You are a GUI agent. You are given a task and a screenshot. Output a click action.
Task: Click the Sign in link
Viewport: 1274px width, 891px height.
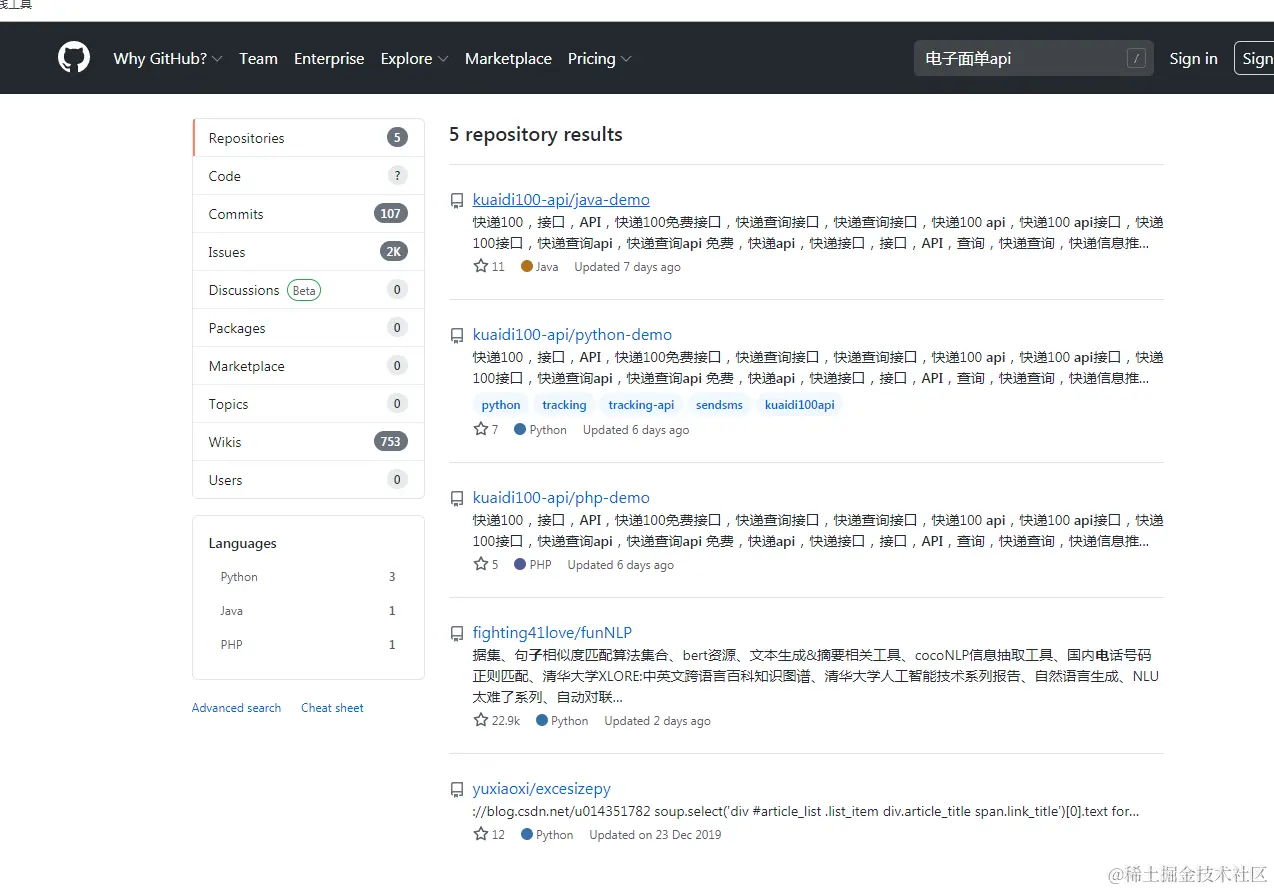click(1193, 59)
